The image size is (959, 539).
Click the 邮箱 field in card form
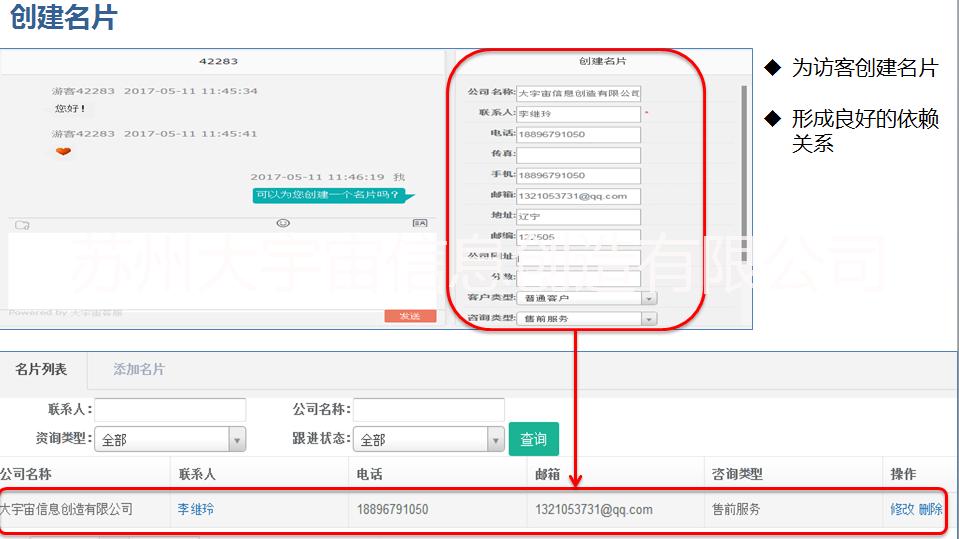[x=578, y=196]
